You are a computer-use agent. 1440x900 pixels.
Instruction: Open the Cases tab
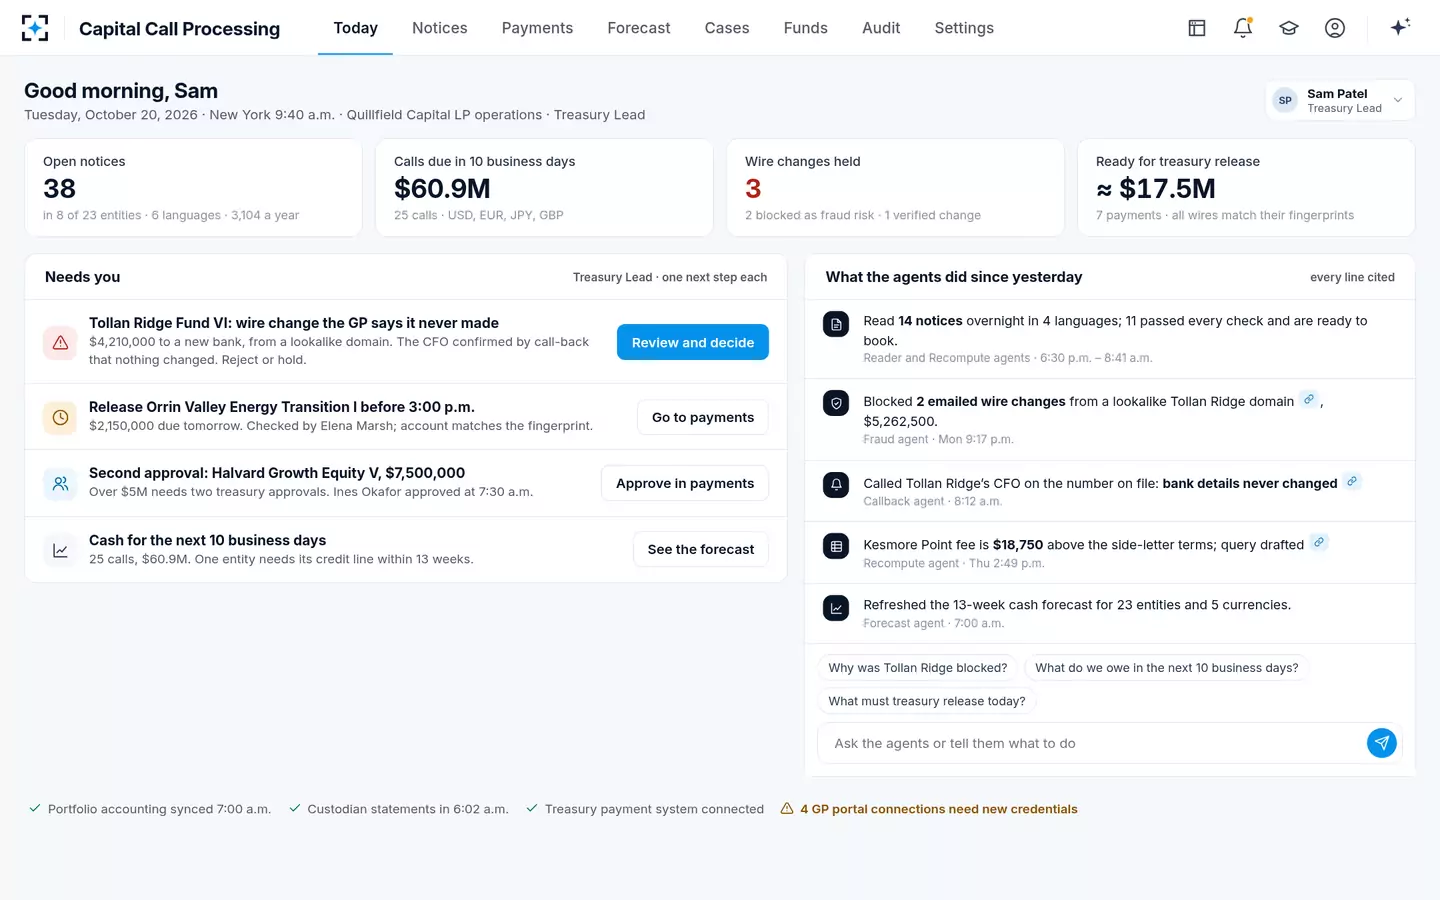pos(727,28)
